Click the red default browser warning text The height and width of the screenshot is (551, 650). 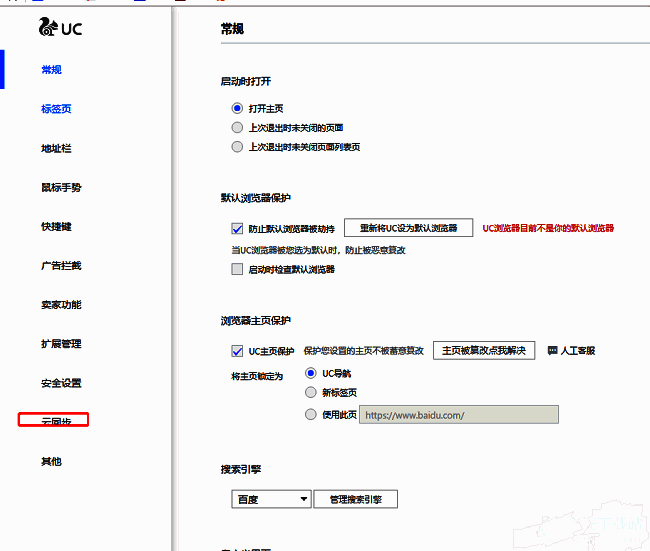(548, 228)
